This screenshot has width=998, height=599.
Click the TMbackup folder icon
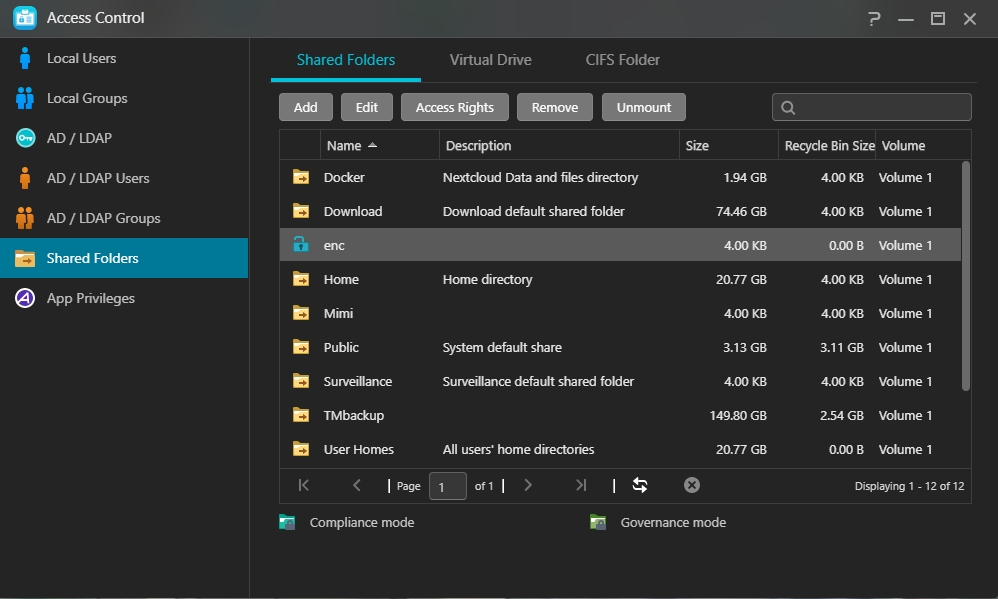pyautogui.click(x=301, y=415)
